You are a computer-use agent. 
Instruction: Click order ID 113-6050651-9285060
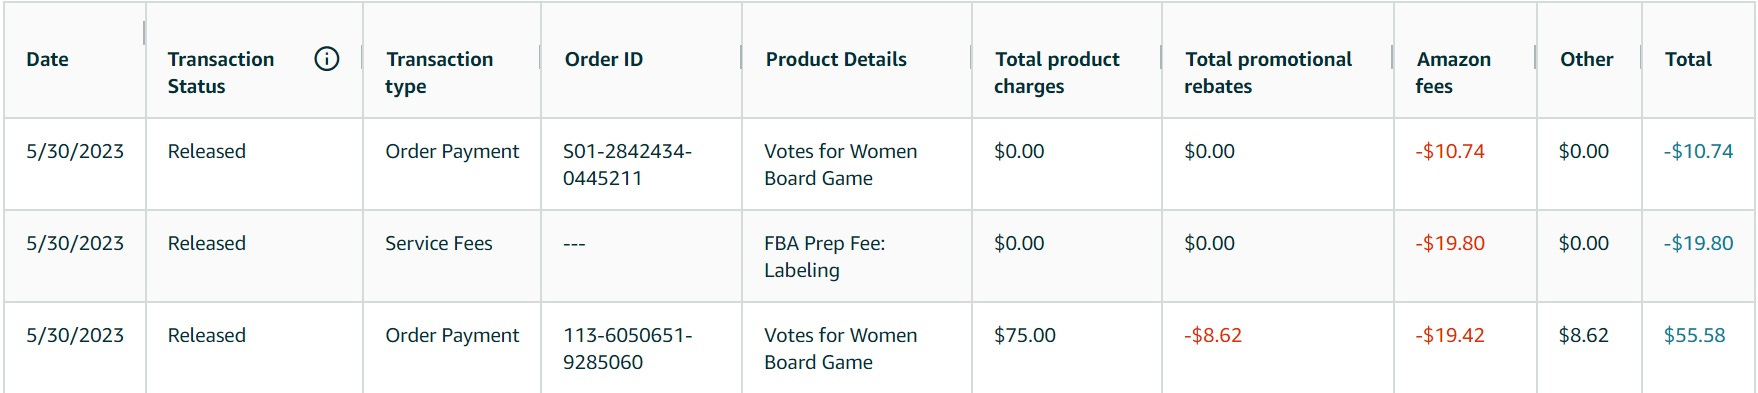tap(627, 348)
